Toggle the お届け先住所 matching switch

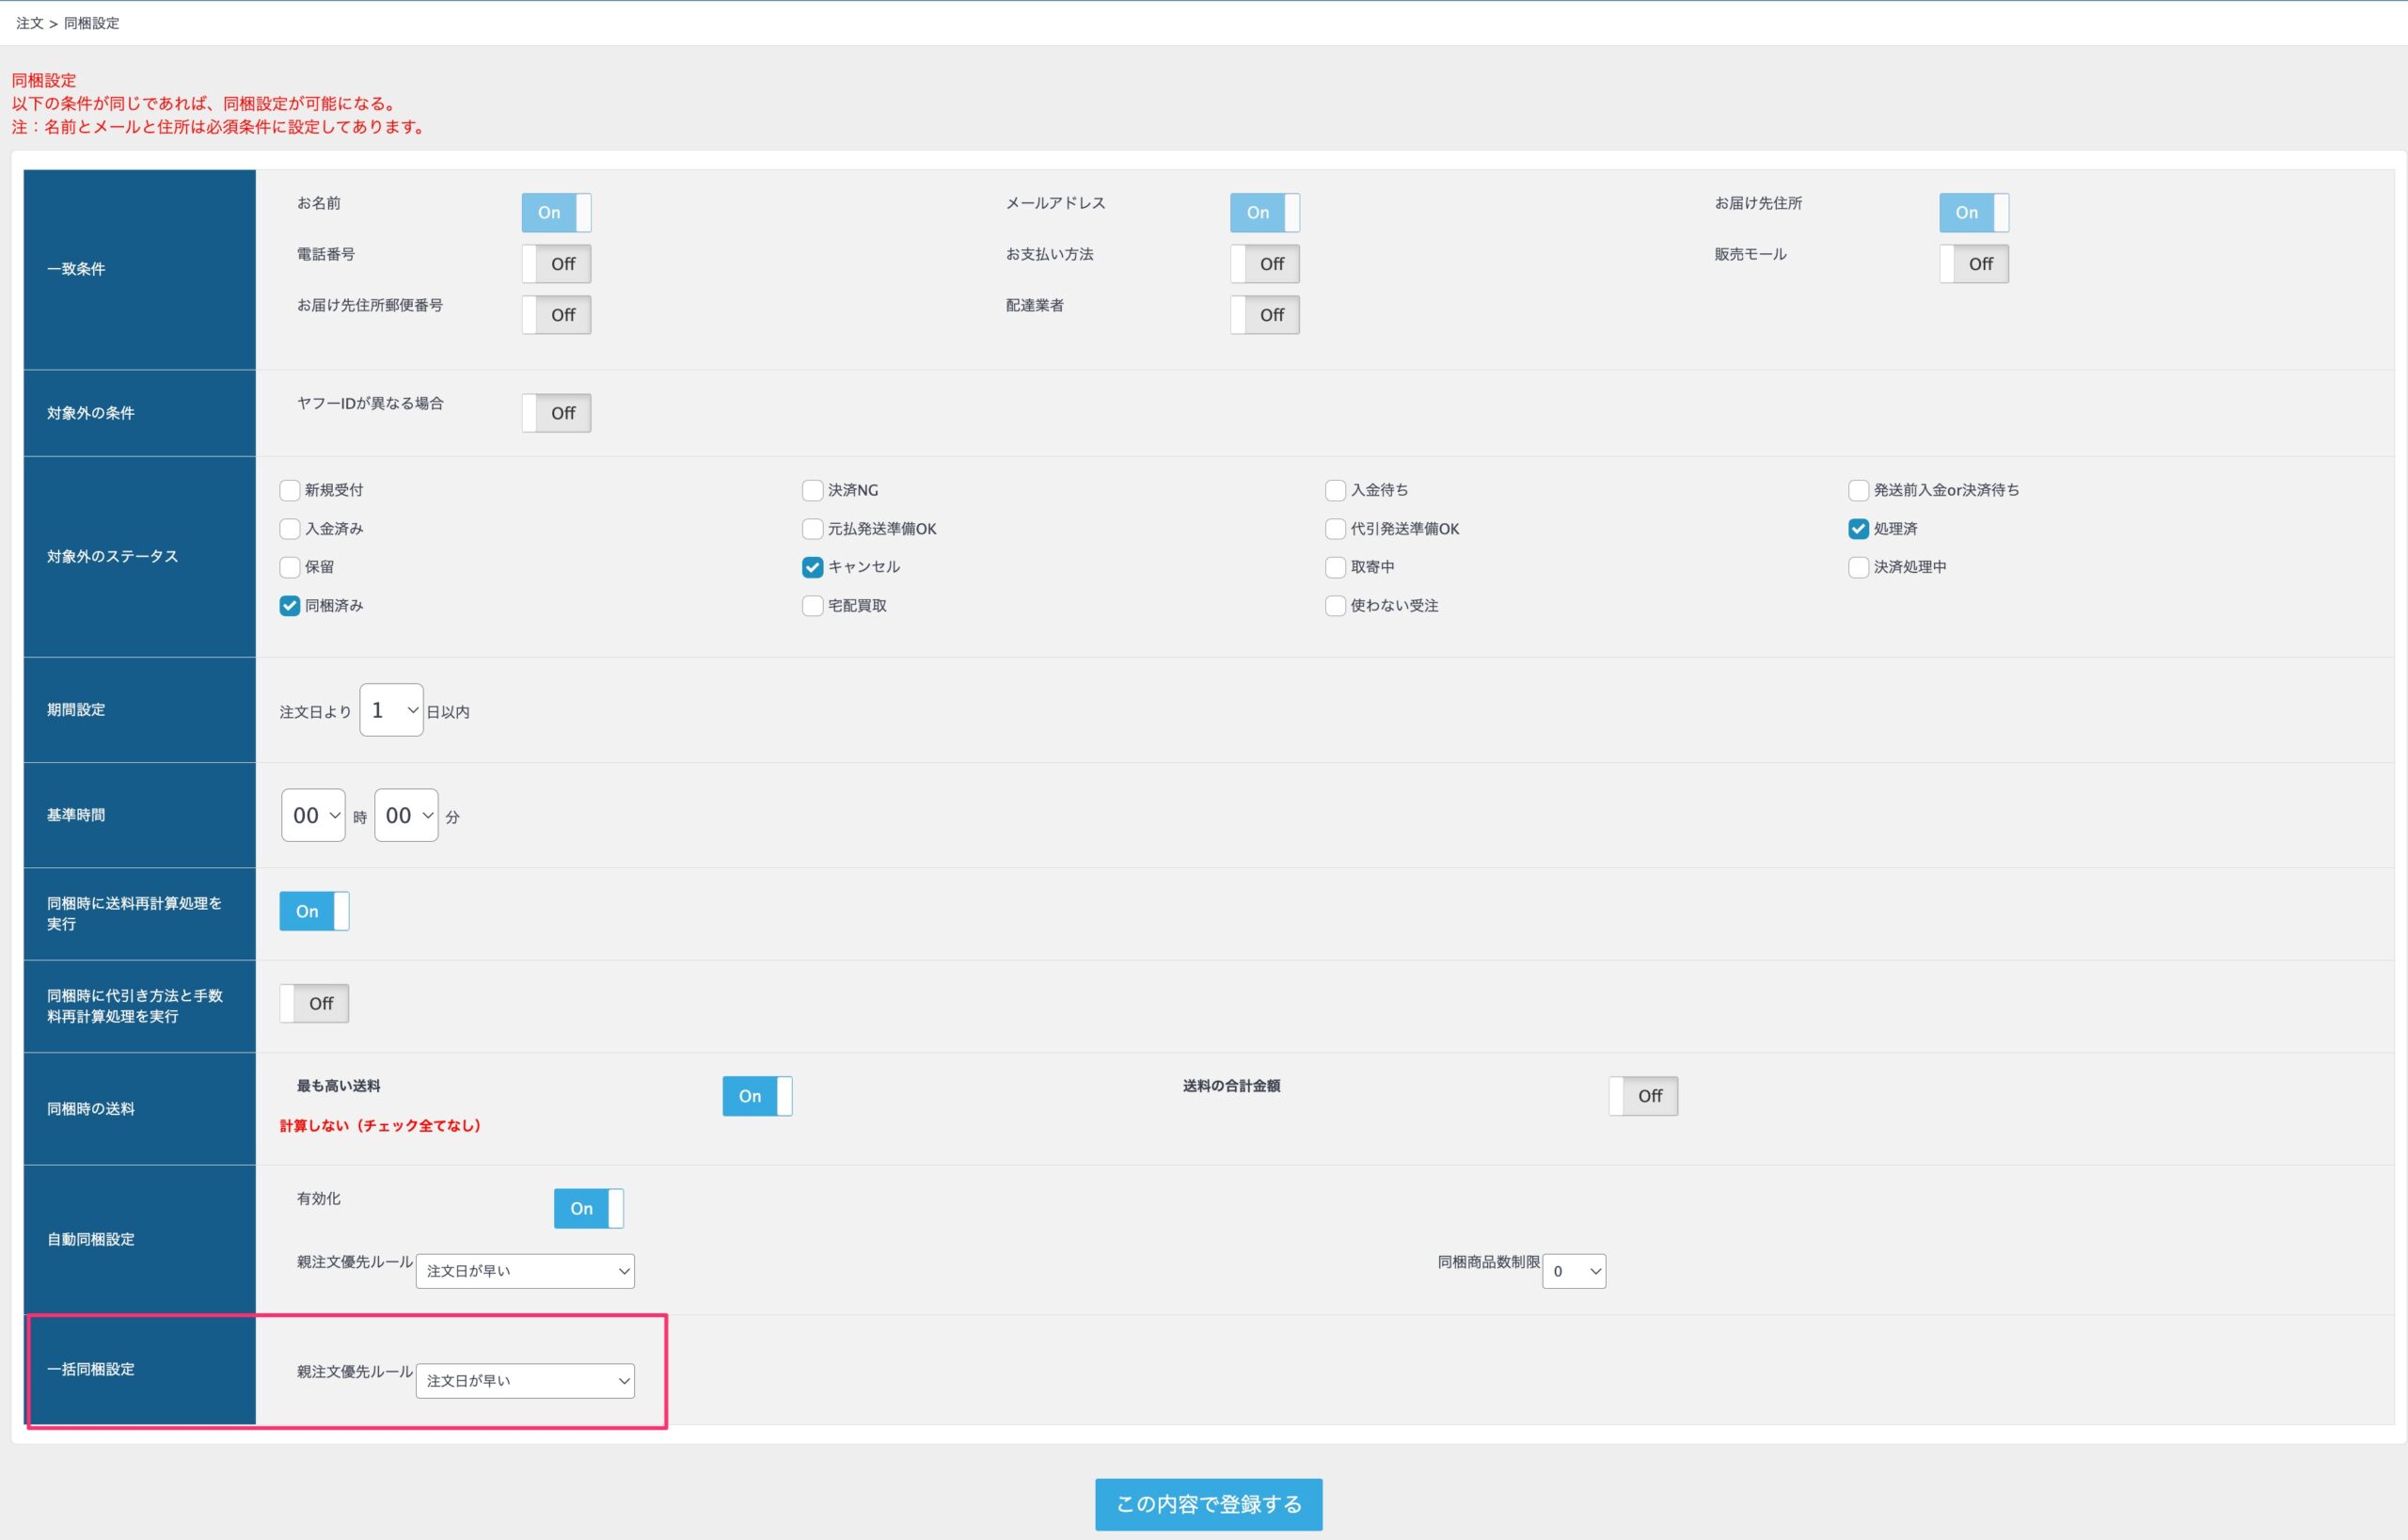1973,213
